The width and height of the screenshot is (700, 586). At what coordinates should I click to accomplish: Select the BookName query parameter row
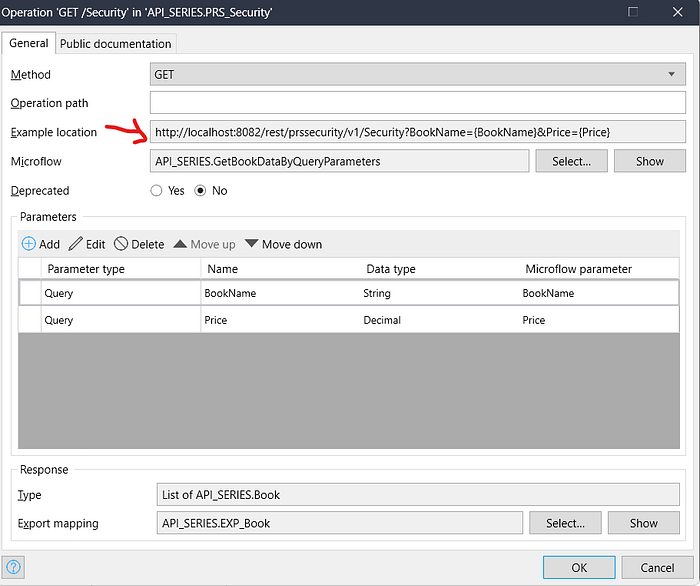click(350, 293)
